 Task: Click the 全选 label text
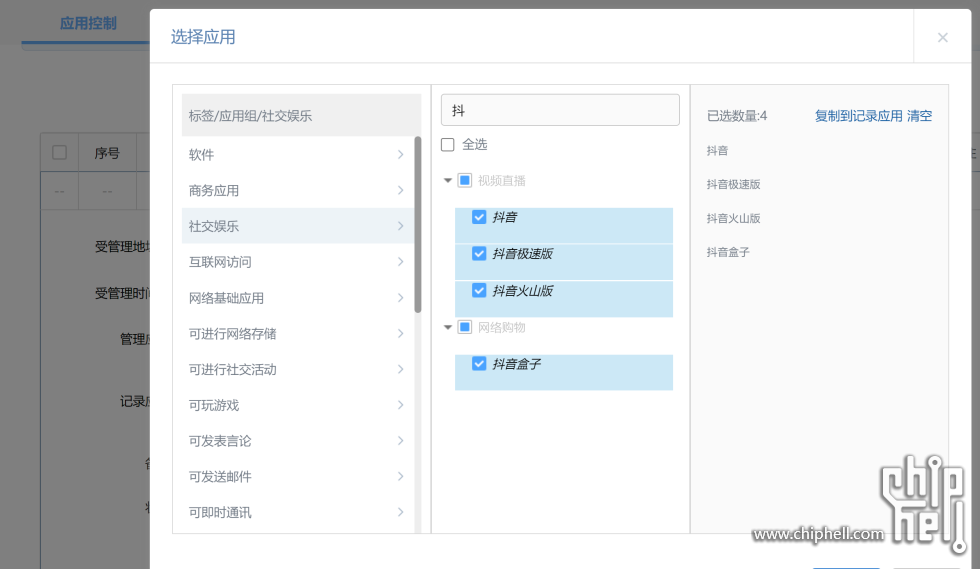pos(474,145)
